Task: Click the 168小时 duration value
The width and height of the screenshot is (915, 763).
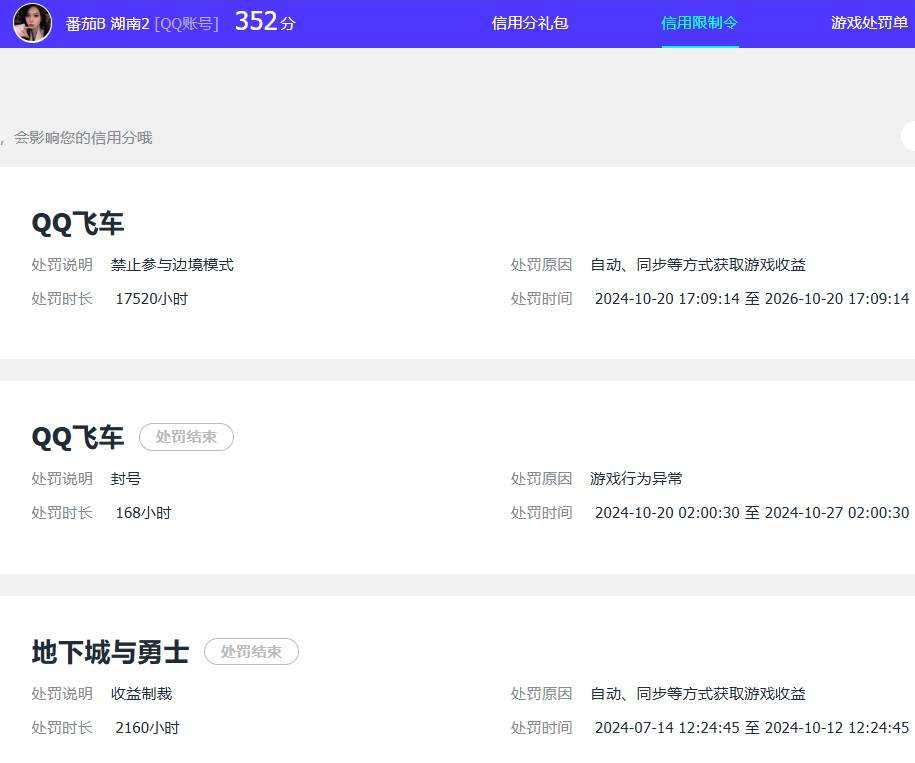Action: click(144, 513)
